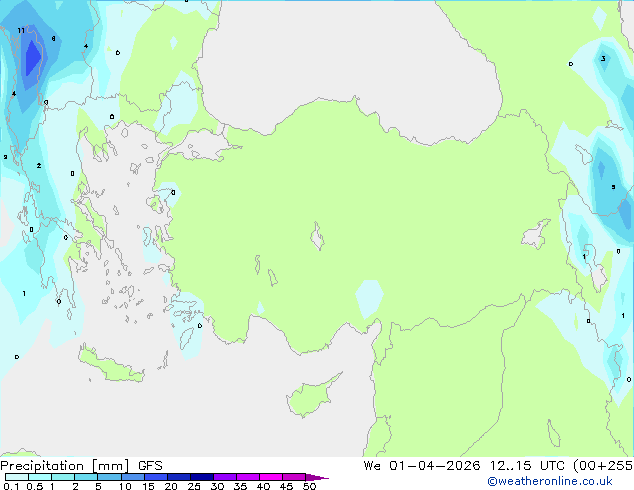Screen dimensions: 634x490
Task: Click the '20' legend scale label
Action: (171, 486)
